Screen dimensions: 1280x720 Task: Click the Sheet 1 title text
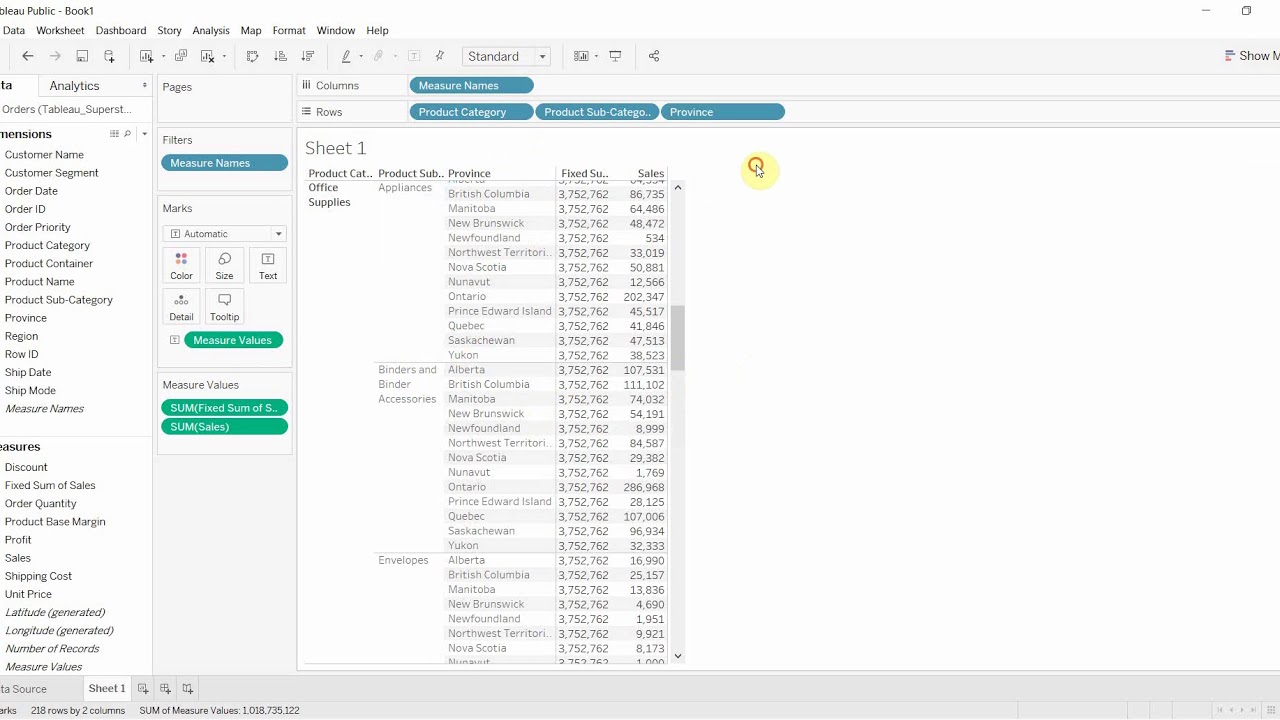tap(336, 148)
